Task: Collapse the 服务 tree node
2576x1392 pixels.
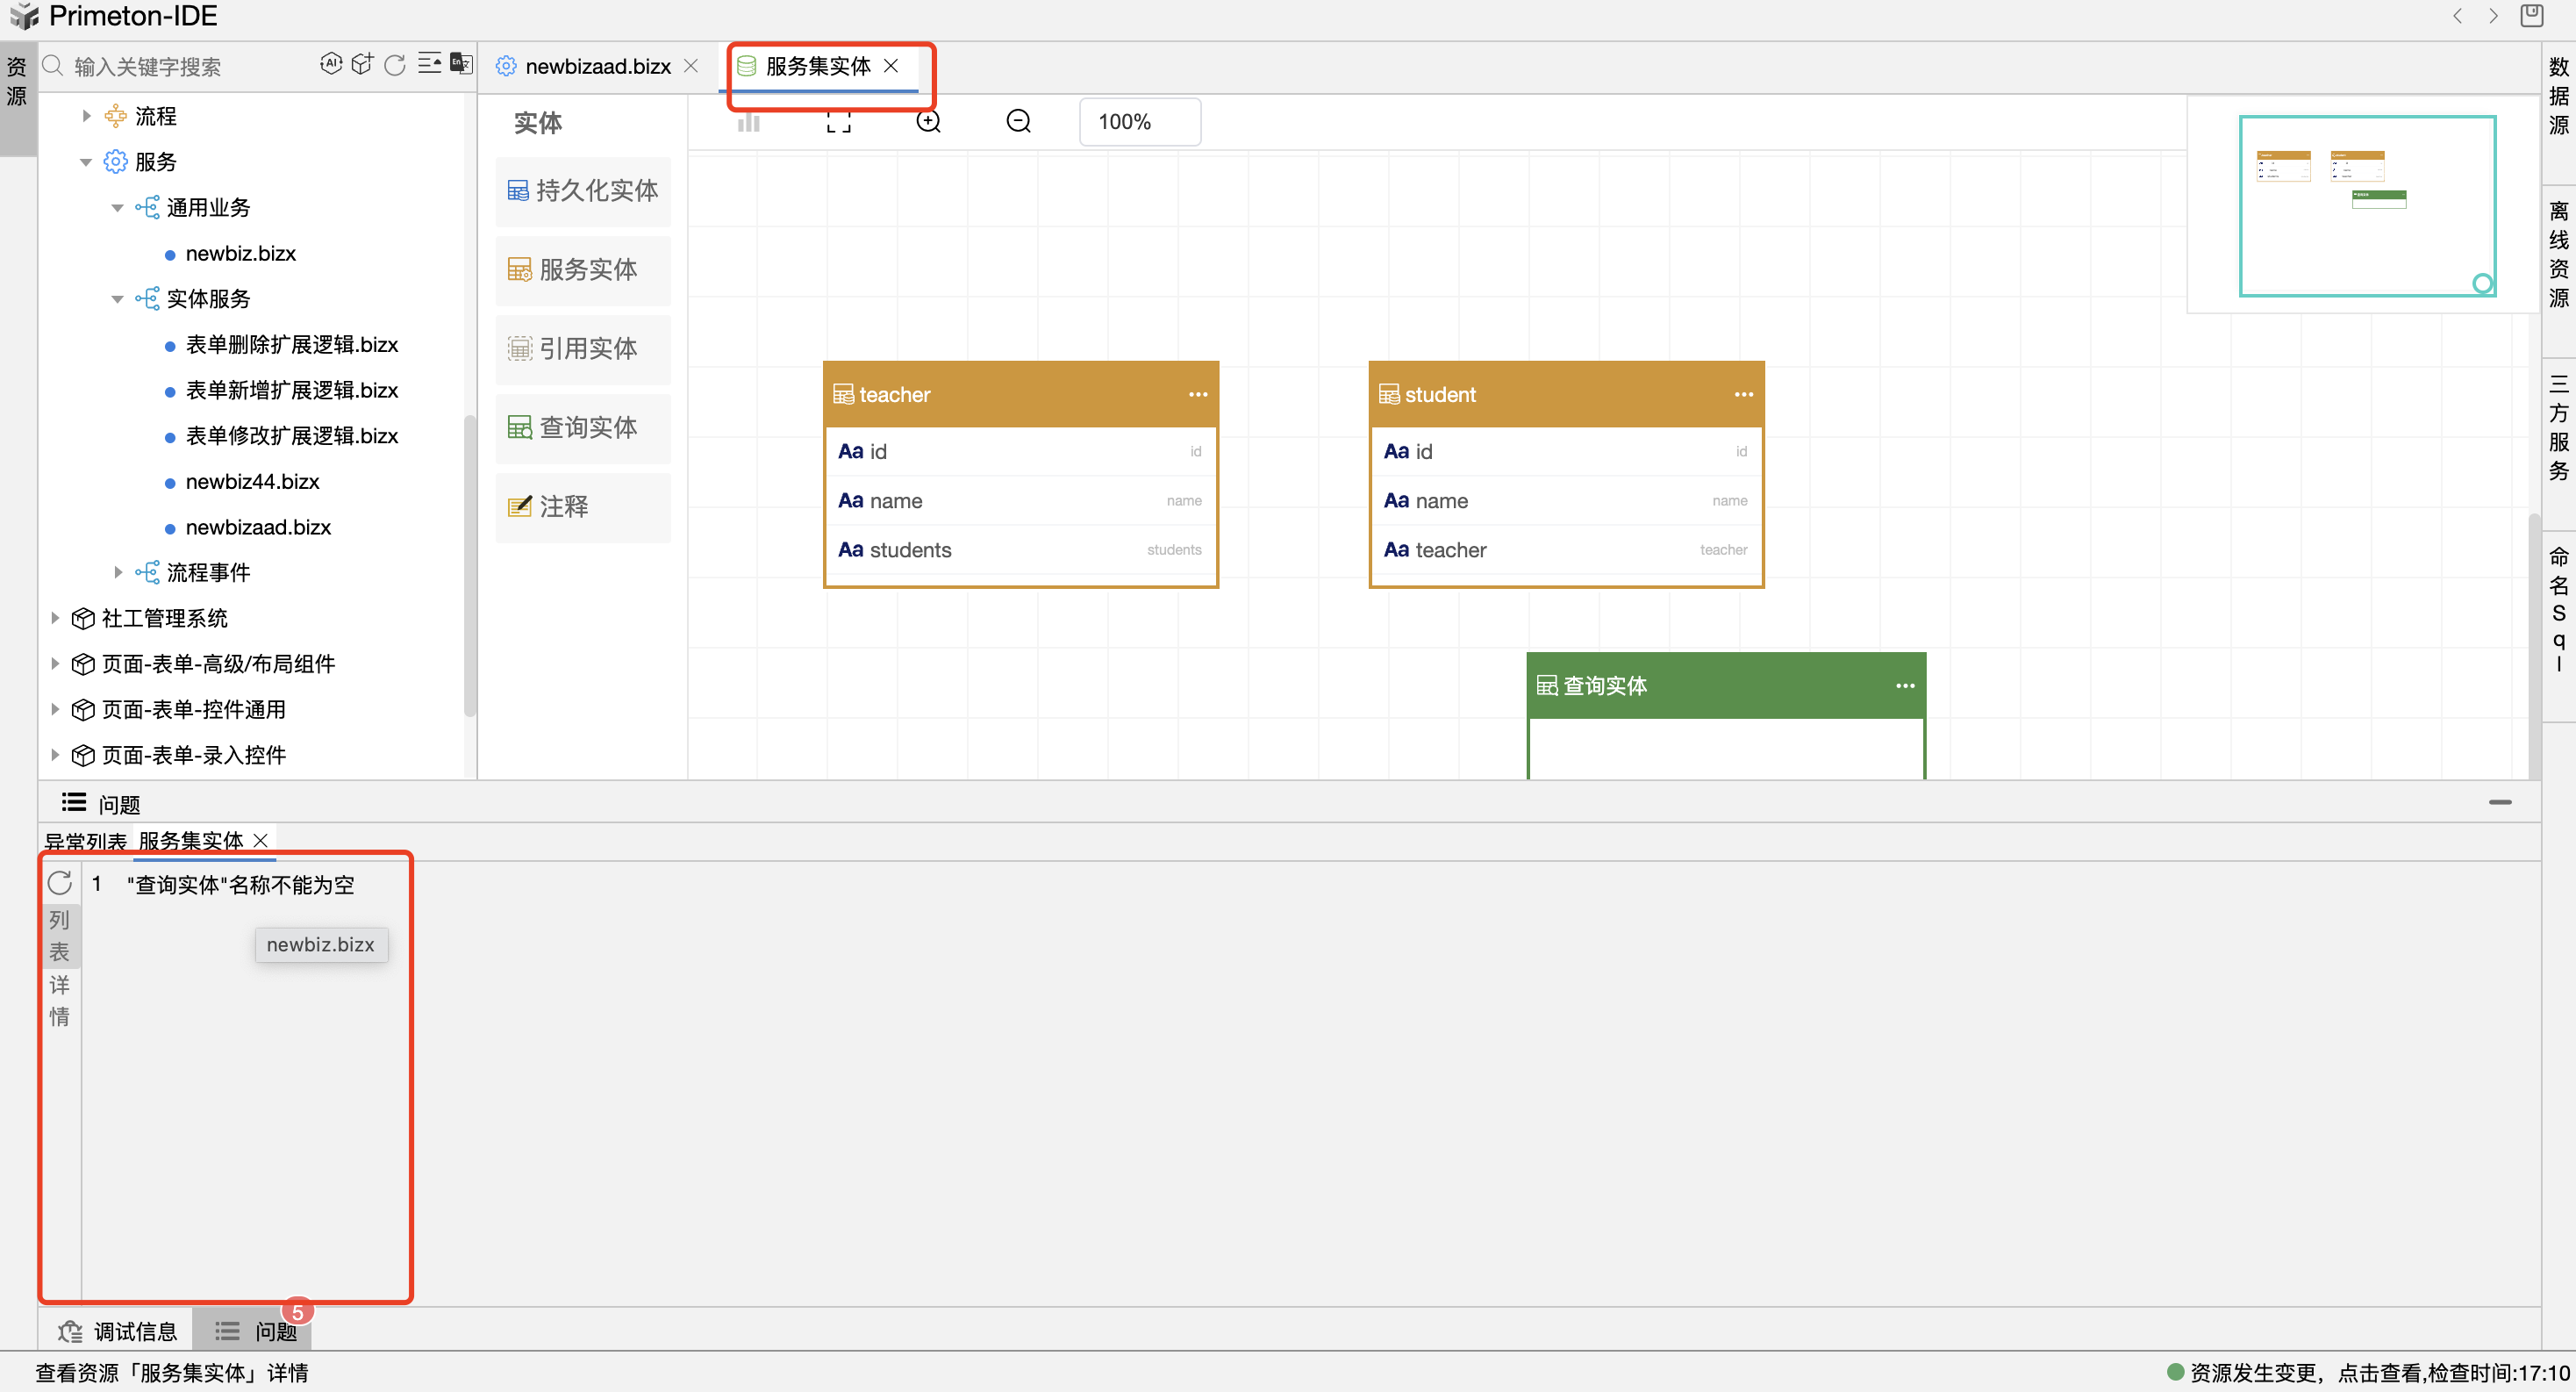Action: coord(86,162)
